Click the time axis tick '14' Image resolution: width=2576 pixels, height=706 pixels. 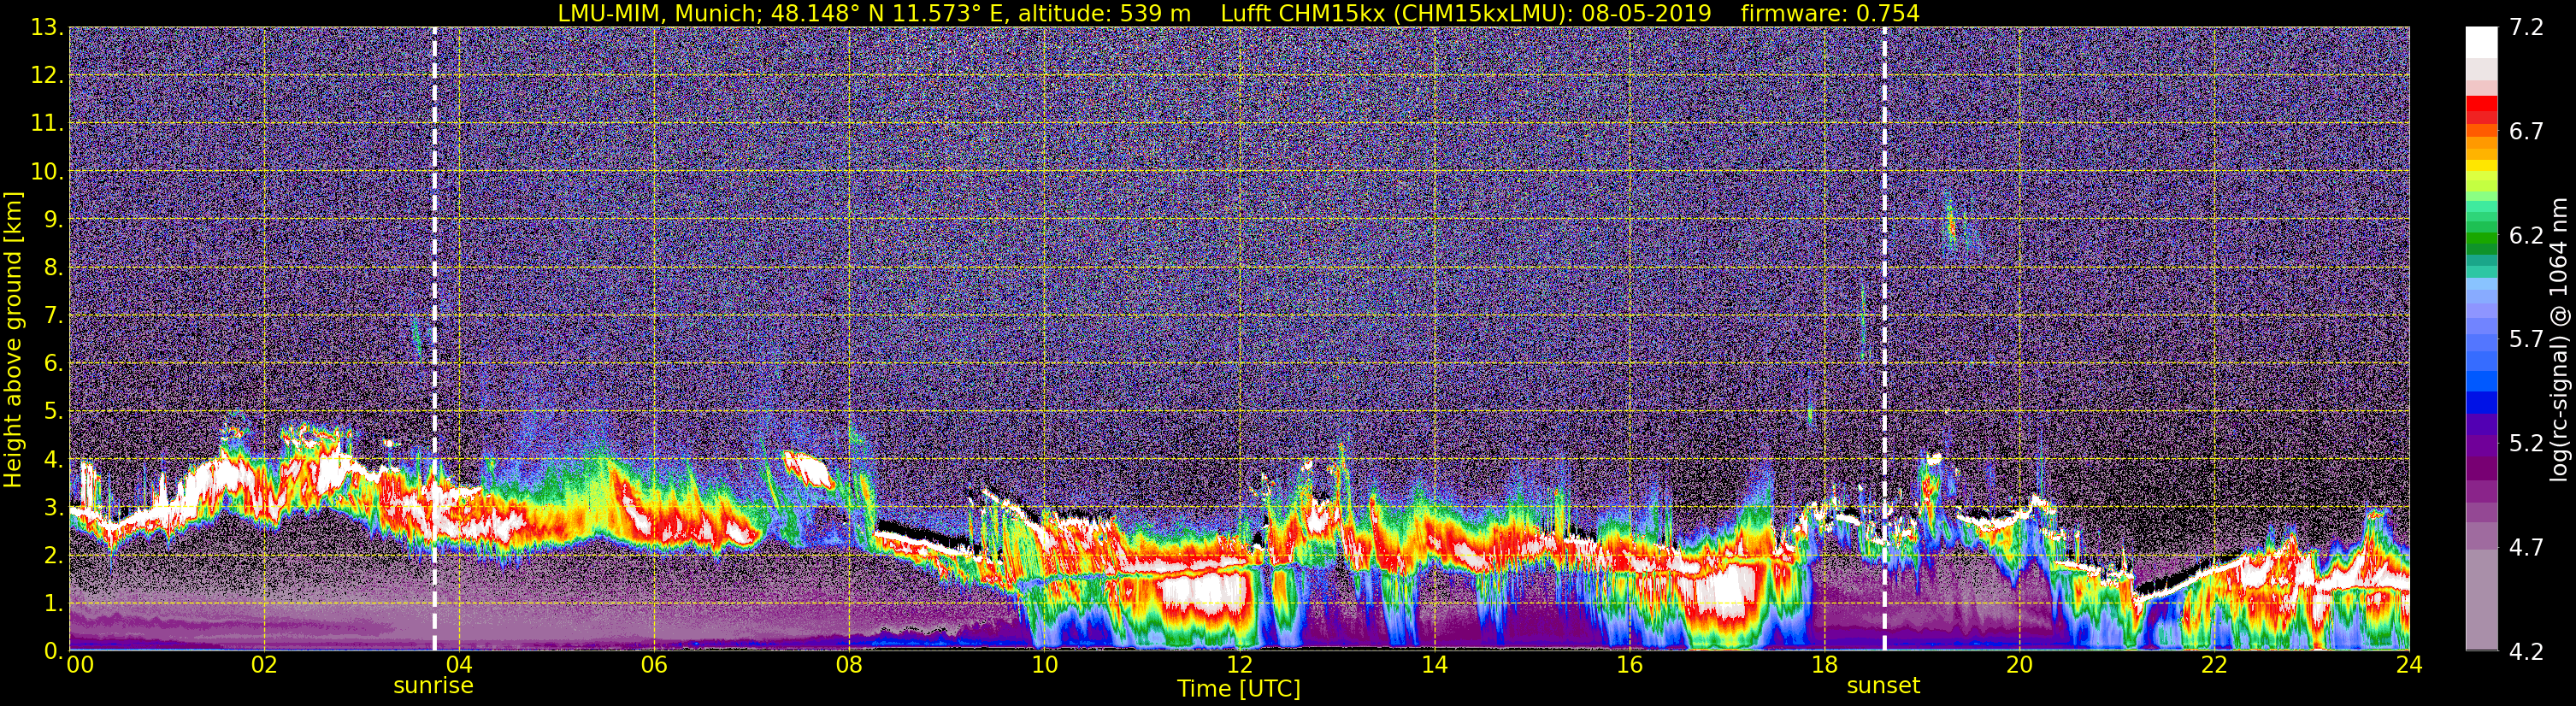(x=1434, y=666)
